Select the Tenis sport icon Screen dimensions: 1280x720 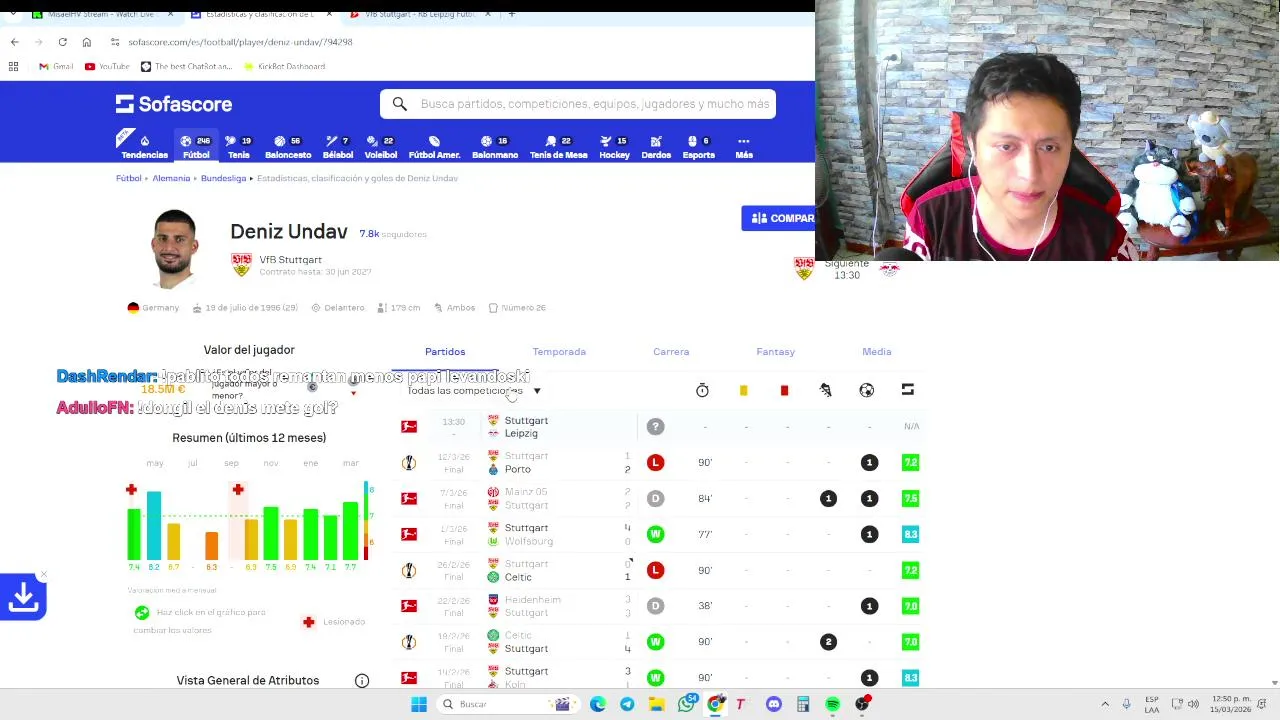pos(238,146)
